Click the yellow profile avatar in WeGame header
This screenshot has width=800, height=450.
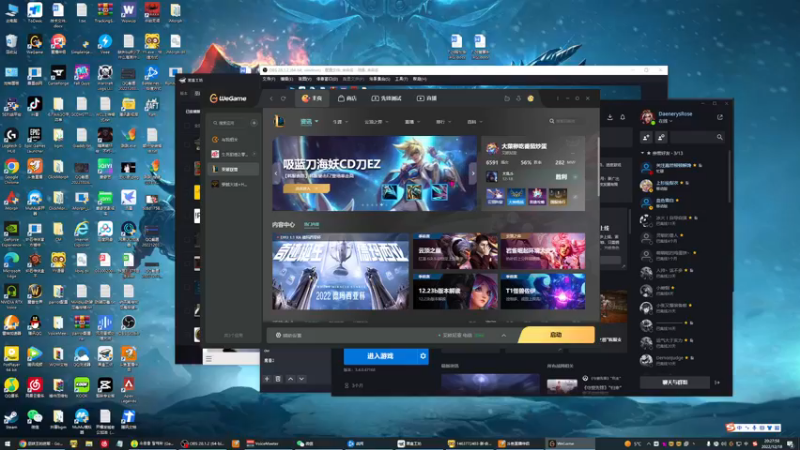click(x=531, y=98)
